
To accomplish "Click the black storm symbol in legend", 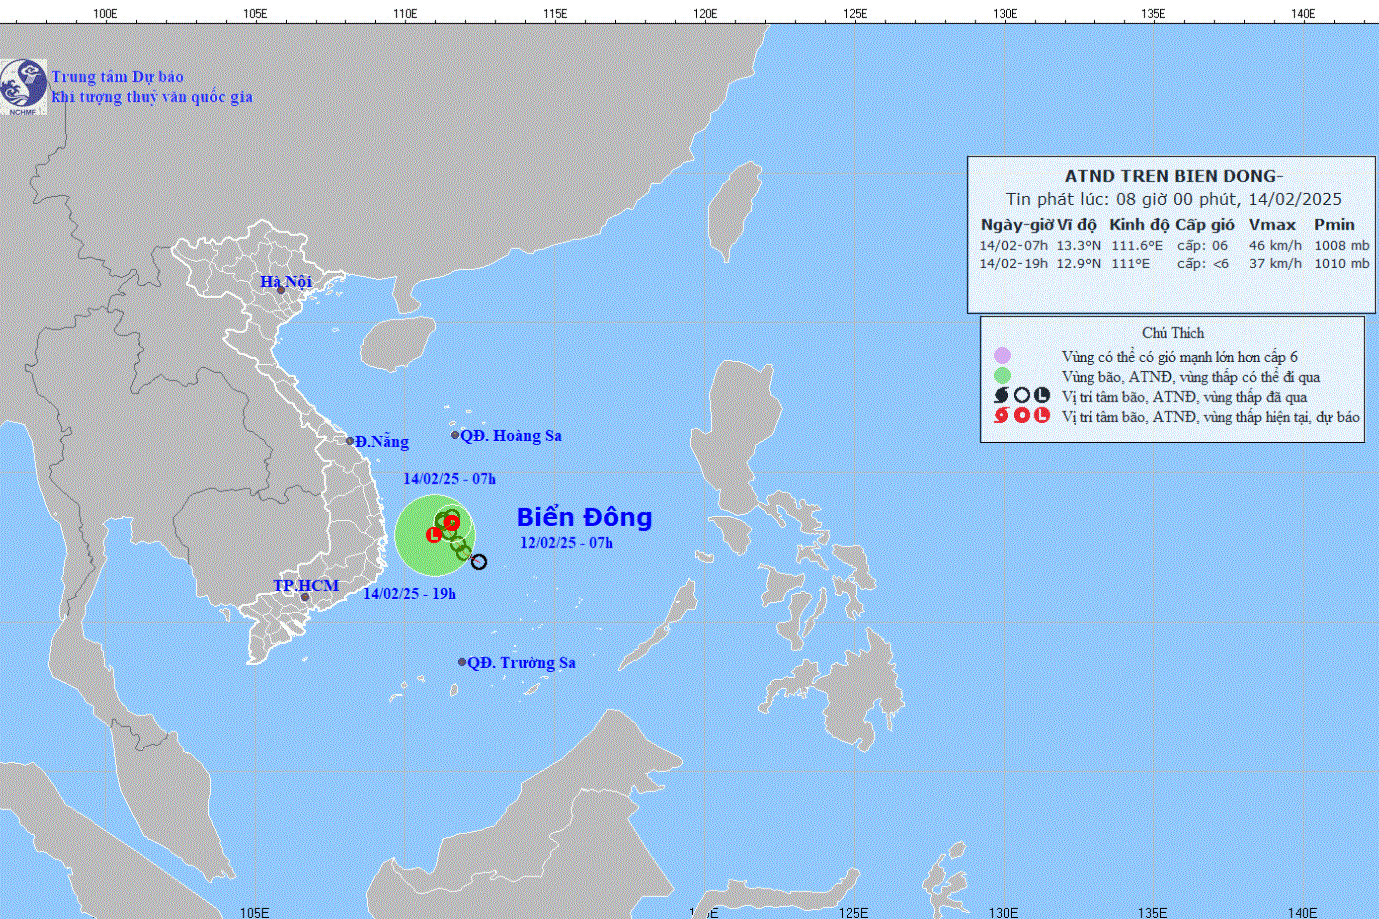I will pos(1001,396).
